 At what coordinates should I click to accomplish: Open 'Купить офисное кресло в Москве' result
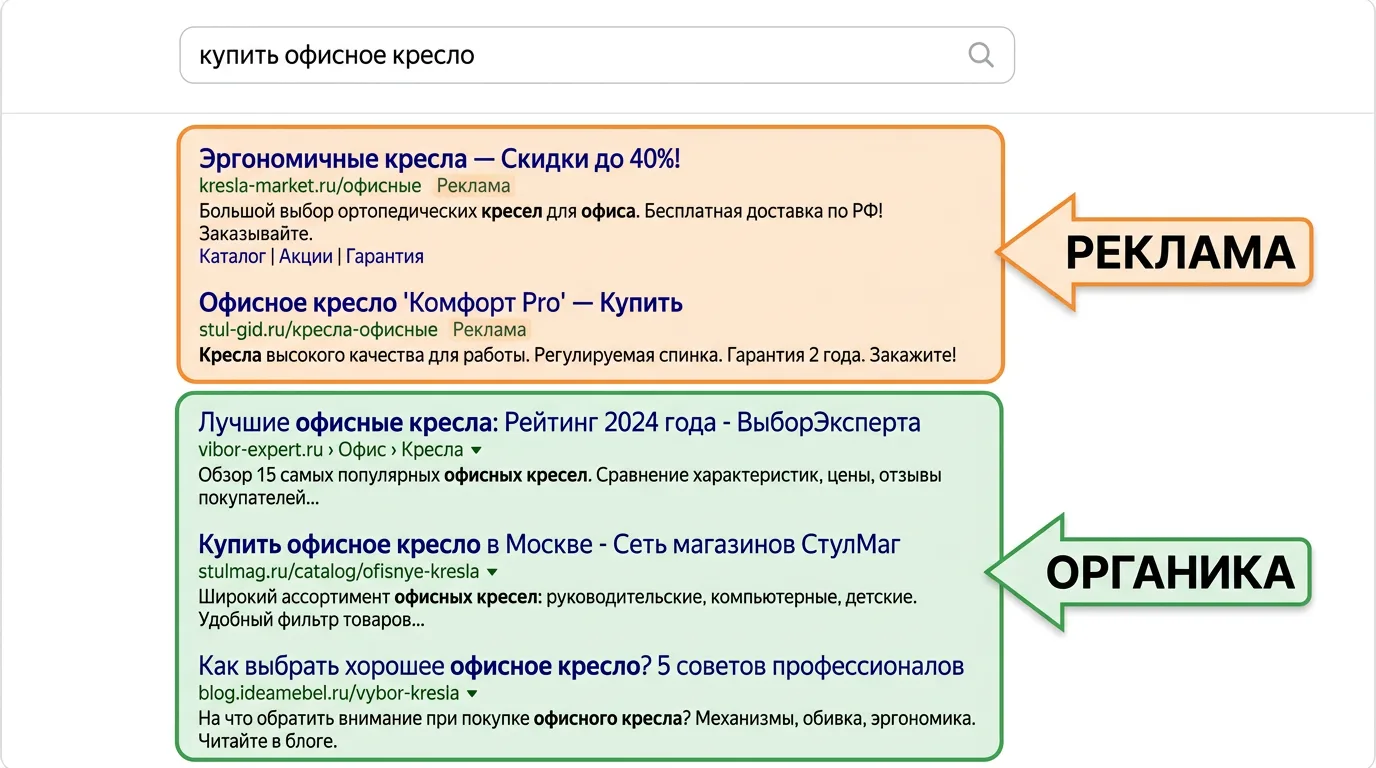pos(550,545)
